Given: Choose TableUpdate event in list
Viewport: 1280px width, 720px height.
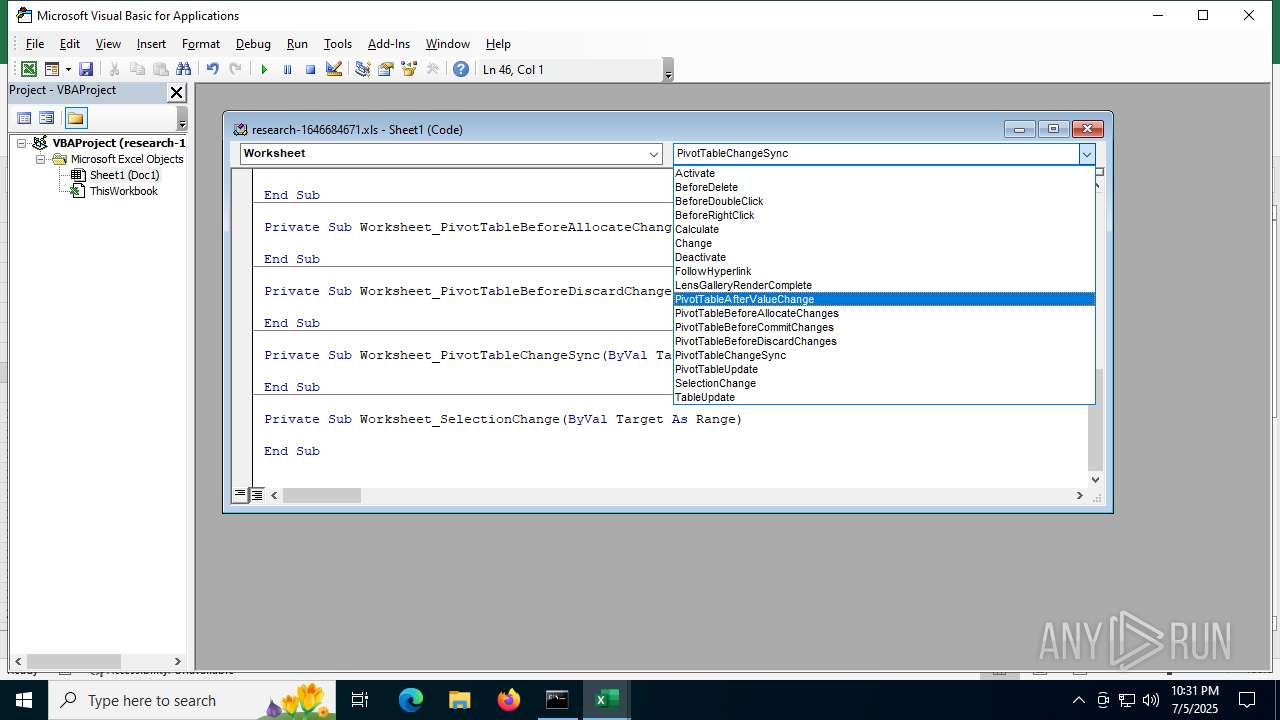Looking at the screenshot, I should pyautogui.click(x=884, y=397).
